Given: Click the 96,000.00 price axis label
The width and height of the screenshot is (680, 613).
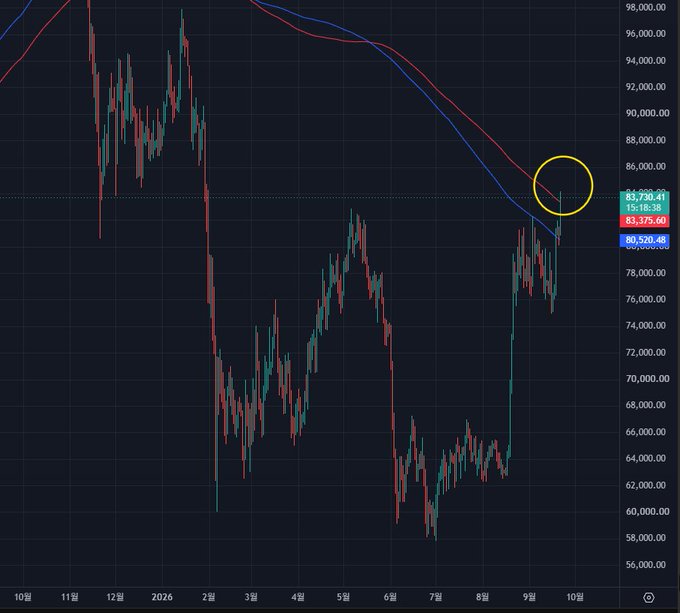Looking at the screenshot, I should (x=645, y=33).
